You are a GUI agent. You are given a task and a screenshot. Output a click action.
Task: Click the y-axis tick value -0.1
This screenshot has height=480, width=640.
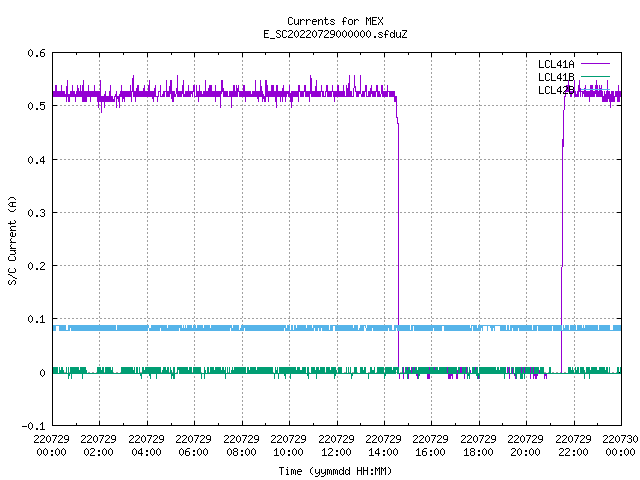33,426
